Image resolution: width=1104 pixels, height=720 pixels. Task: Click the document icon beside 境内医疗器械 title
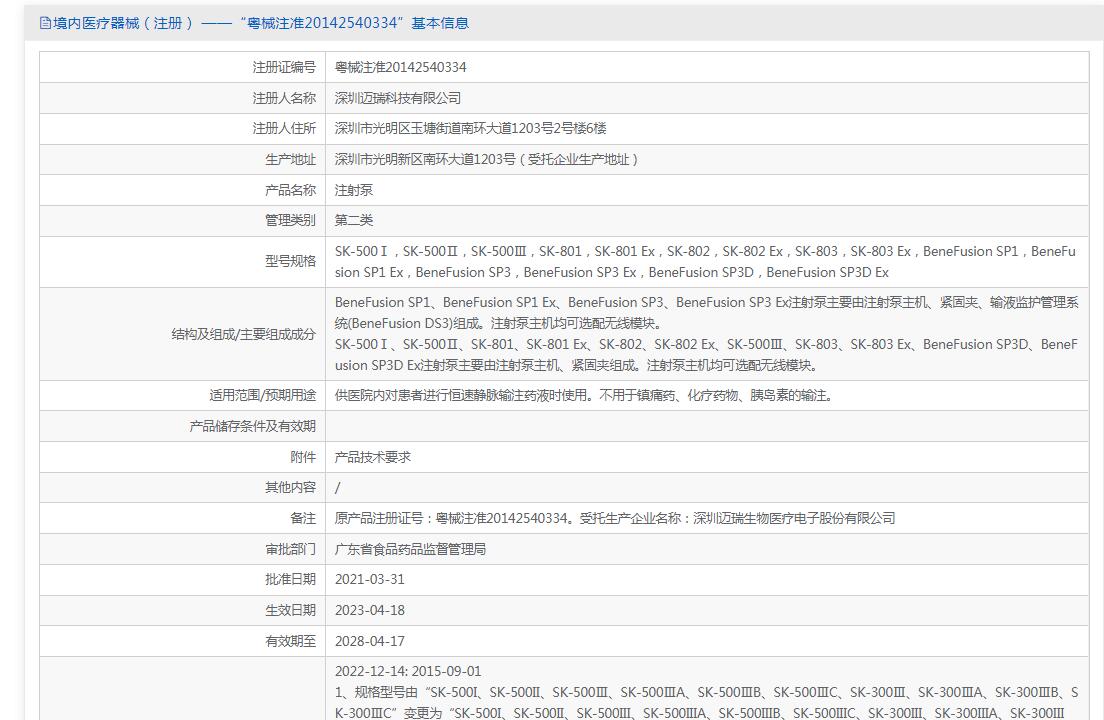coord(45,23)
